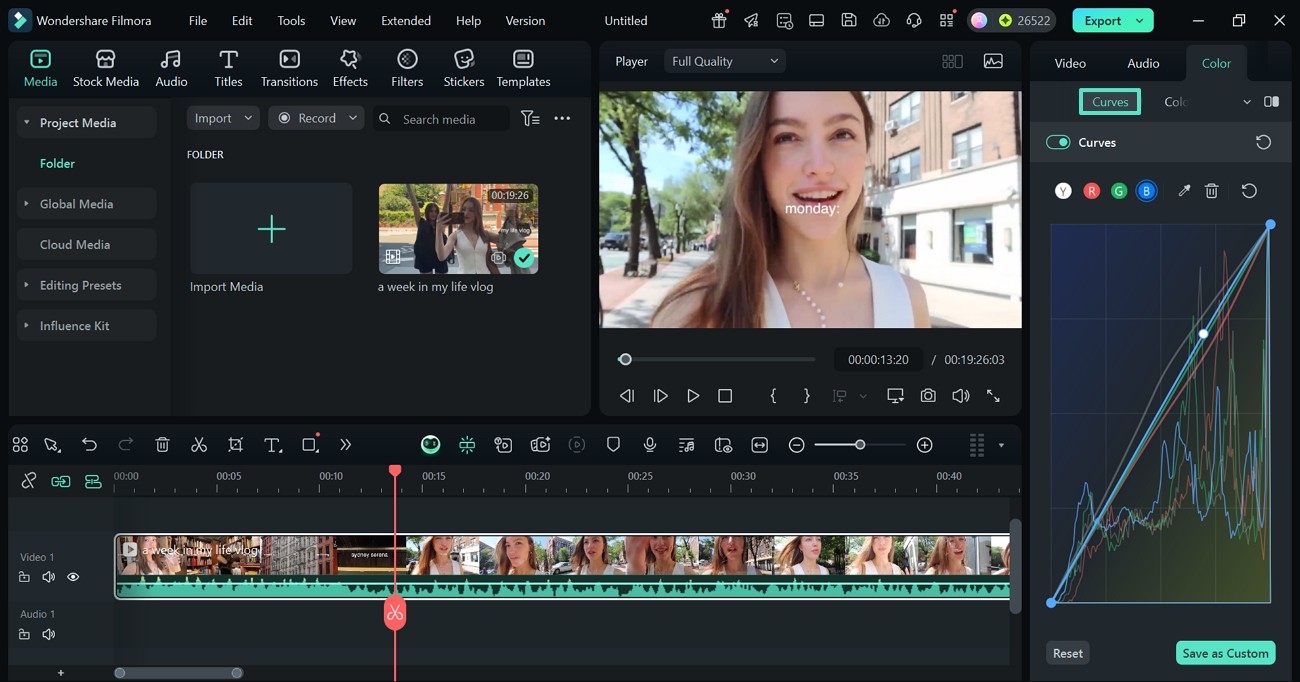Switch to the Audio properties tab
Image resolution: width=1300 pixels, height=682 pixels.
click(x=1143, y=63)
